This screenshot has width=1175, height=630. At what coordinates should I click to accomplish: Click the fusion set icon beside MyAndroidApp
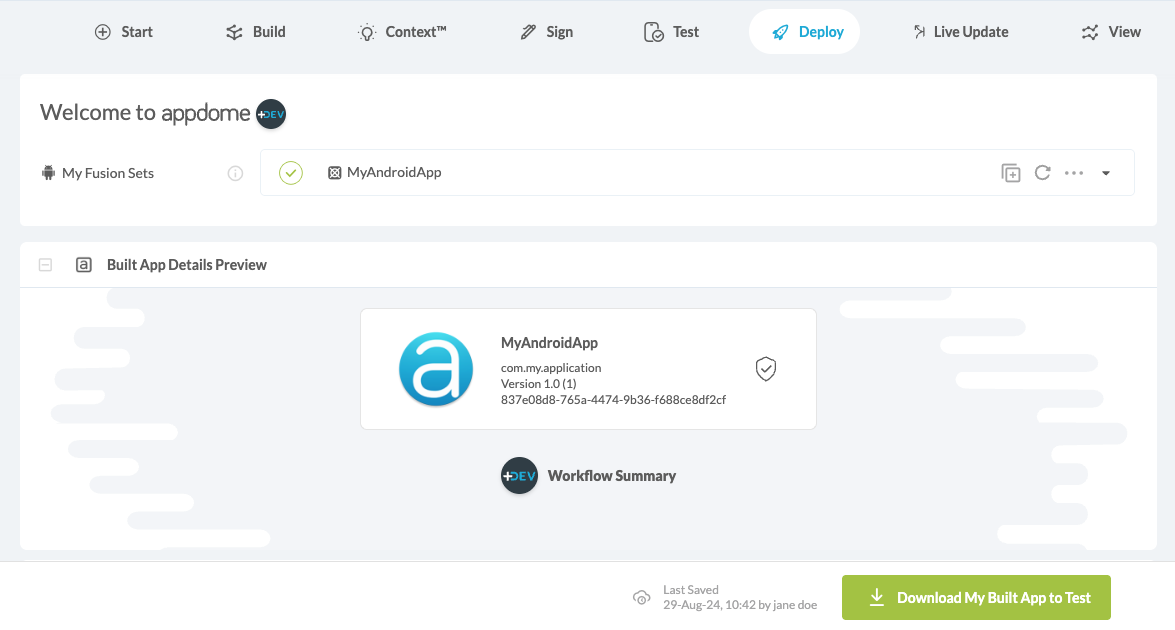click(335, 173)
